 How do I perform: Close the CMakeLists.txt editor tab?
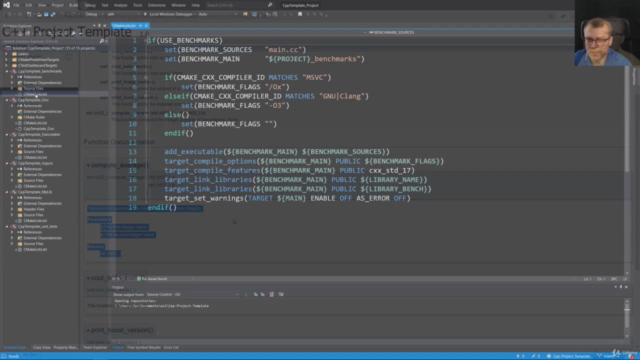146,26
